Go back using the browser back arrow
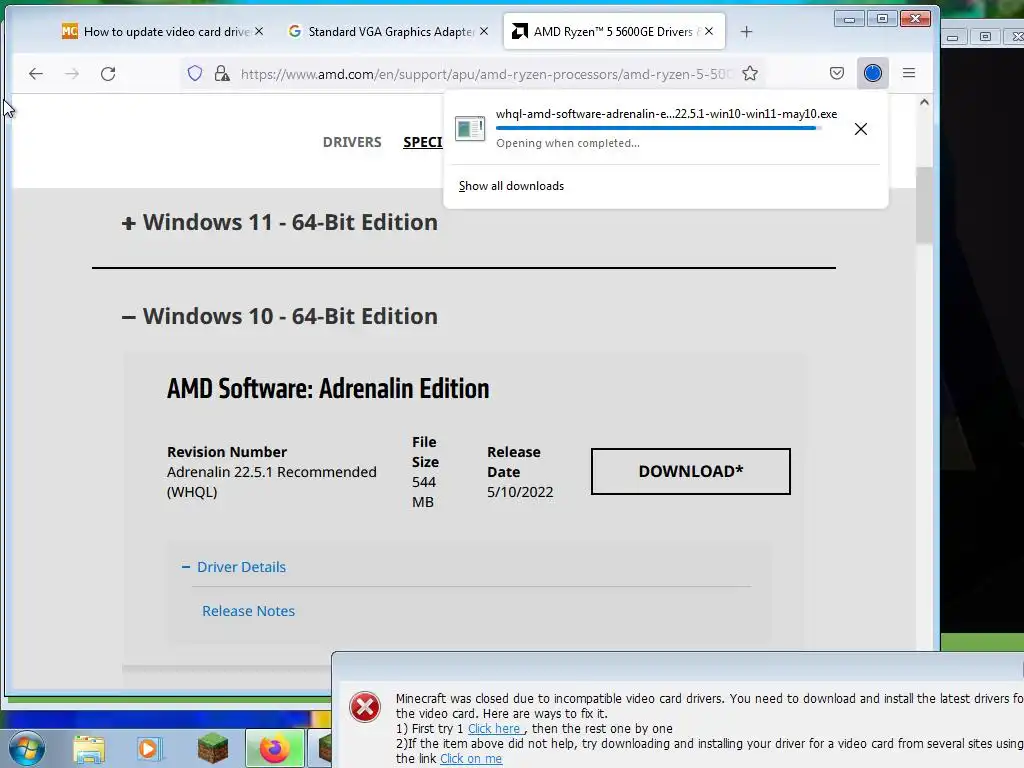The height and width of the screenshot is (768, 1024). coord(36,74)
